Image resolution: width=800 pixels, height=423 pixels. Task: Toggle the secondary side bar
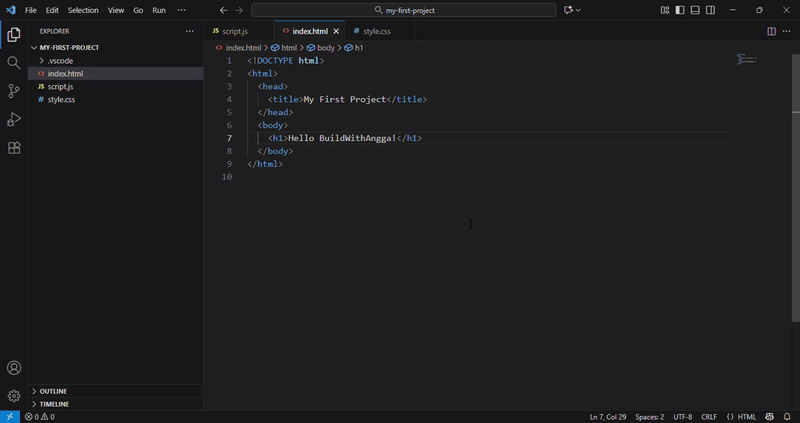[710, 10]
